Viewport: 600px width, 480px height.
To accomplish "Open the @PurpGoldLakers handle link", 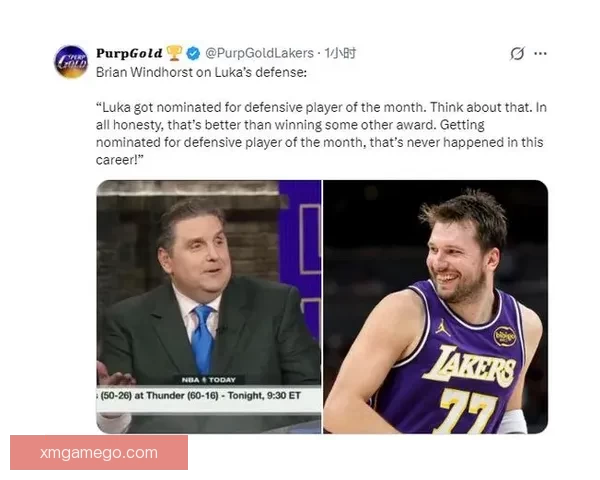I will (259, 53).
